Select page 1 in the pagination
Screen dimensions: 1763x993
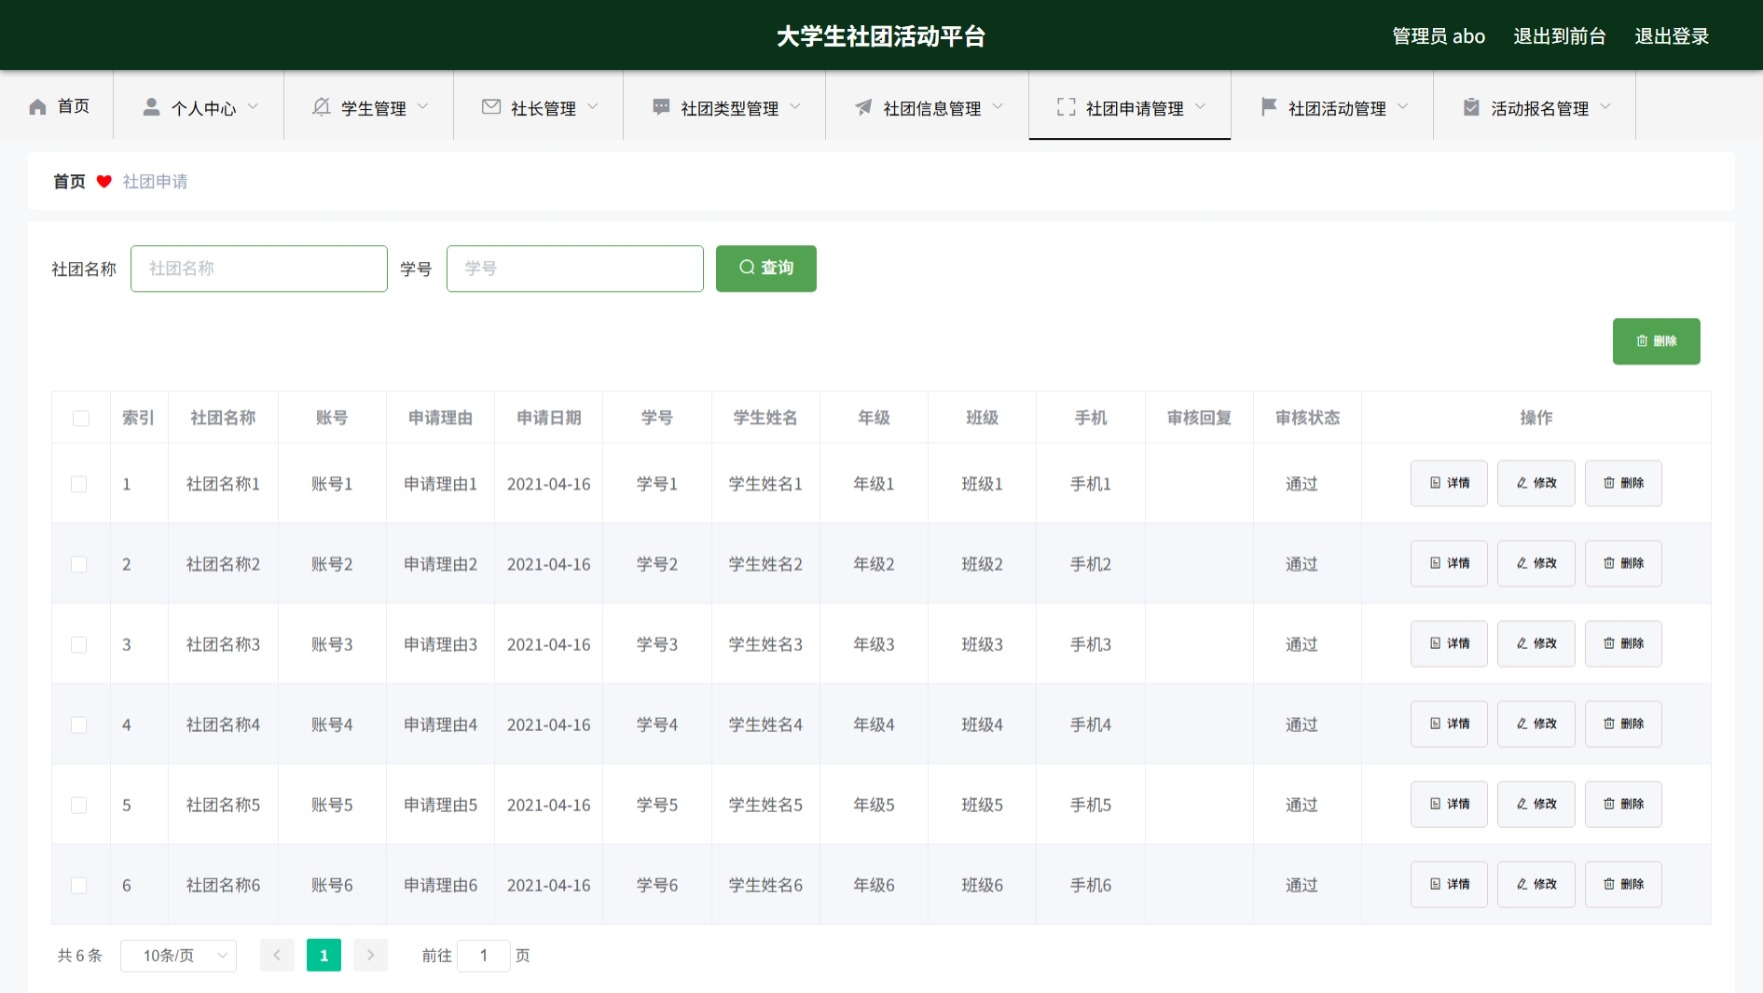[x=324, y=955]
